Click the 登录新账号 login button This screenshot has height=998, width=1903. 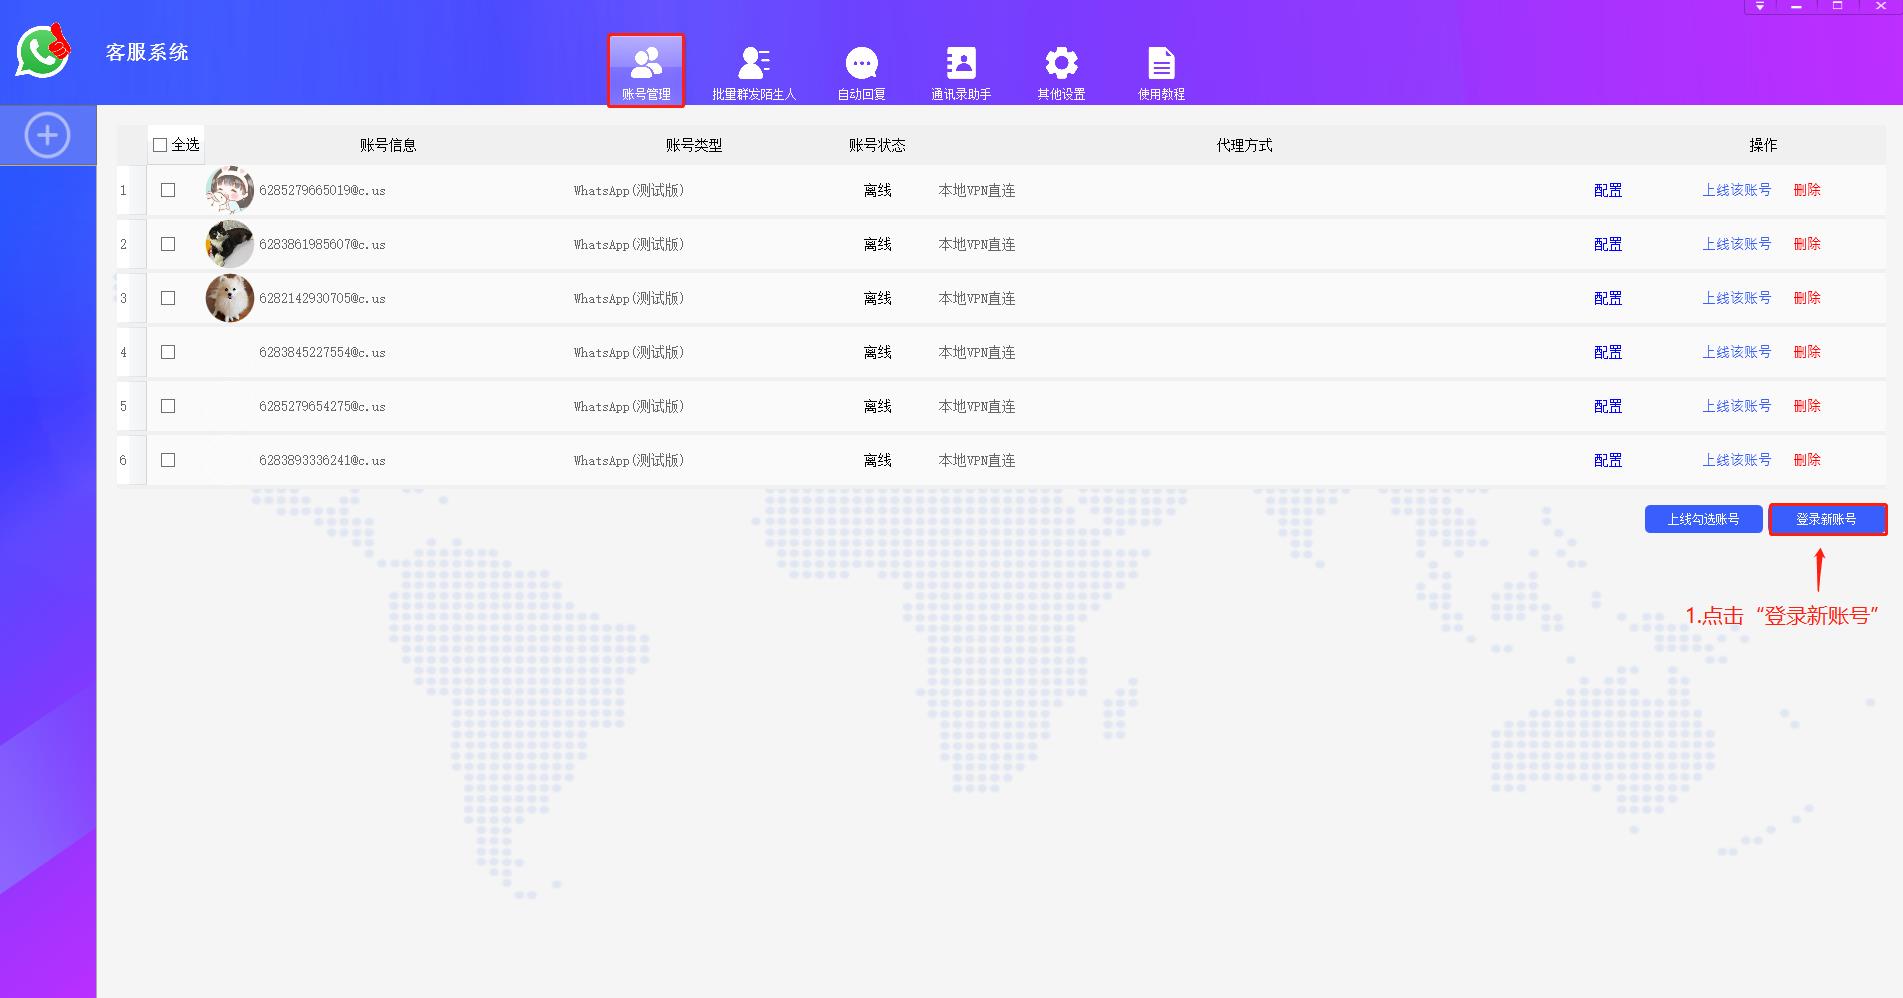[x=1826, y=519]
